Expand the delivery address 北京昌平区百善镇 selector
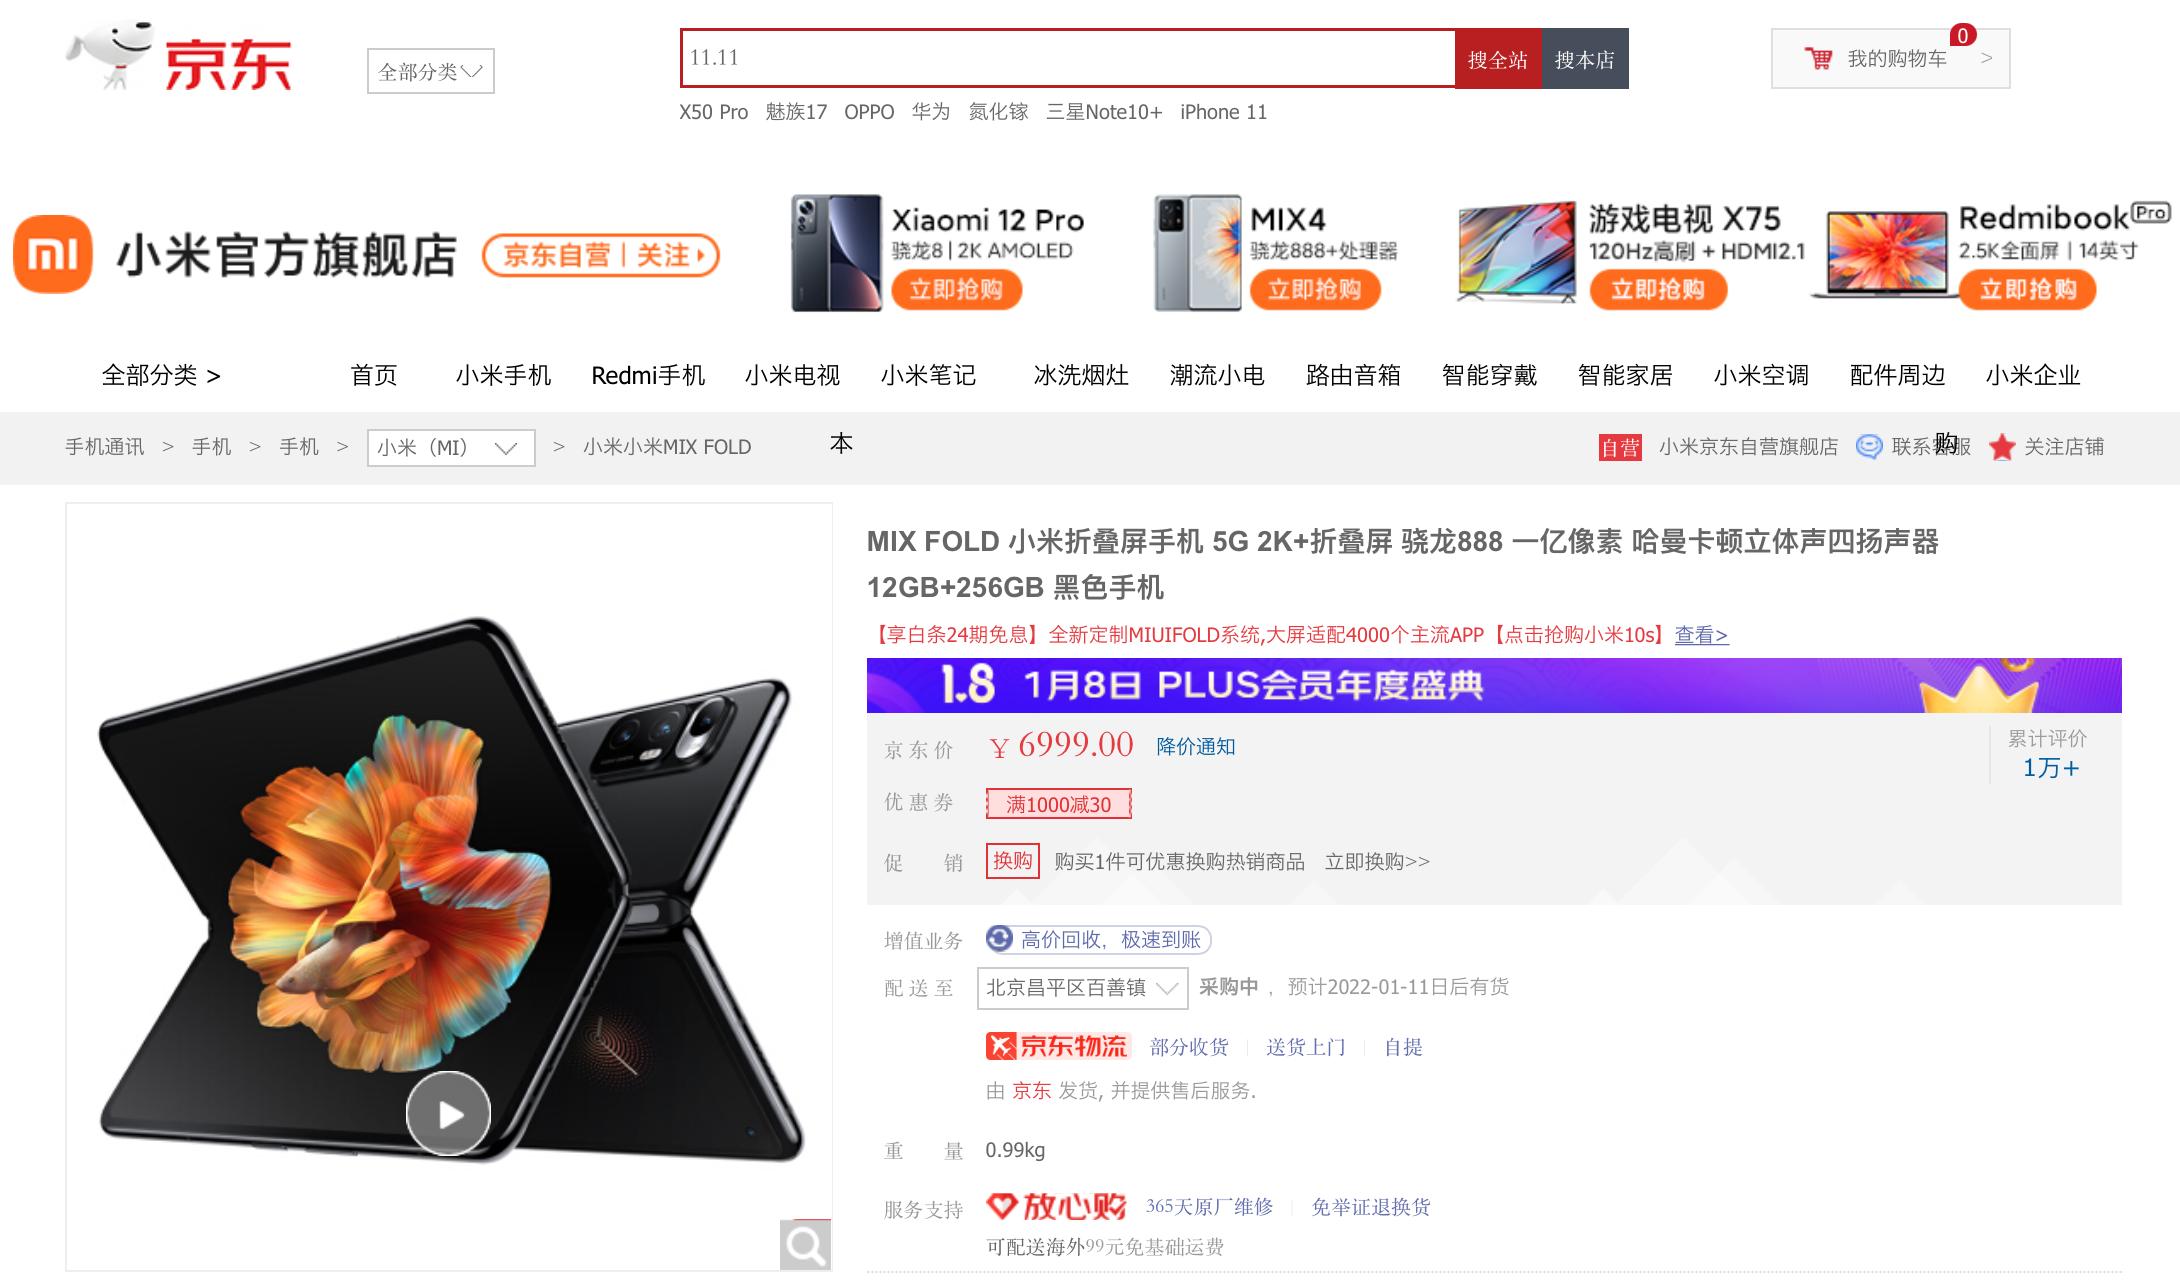 1082,988
